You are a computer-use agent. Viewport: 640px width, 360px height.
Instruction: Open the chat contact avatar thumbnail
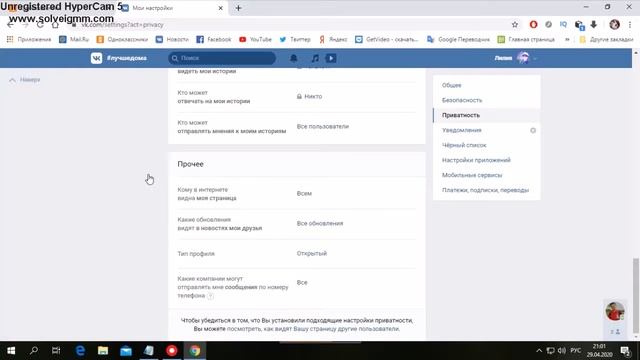tap(615, 311)
